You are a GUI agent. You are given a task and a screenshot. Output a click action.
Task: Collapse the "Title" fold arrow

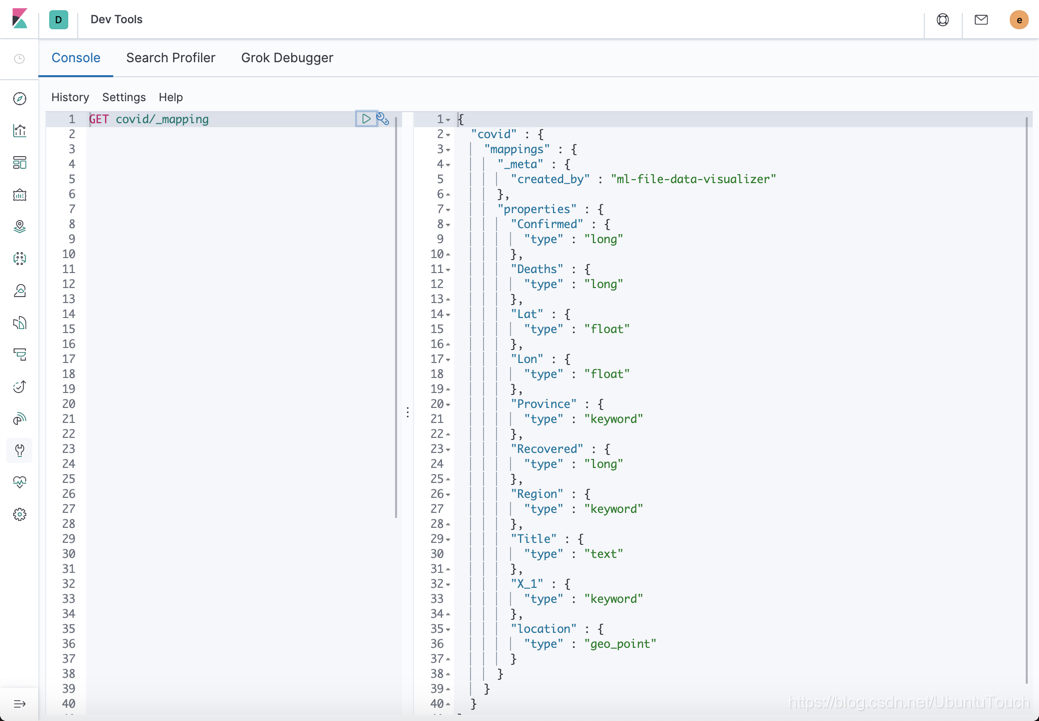448,539
